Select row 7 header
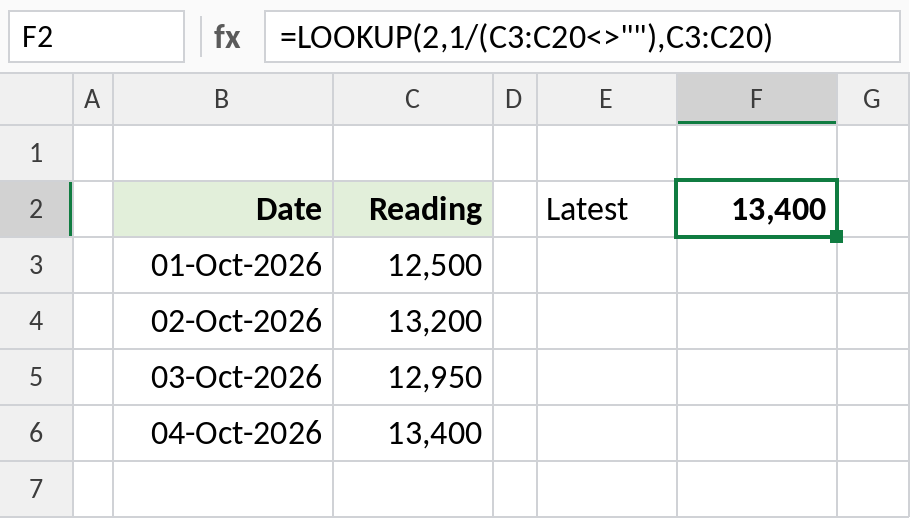This screenshot has width=910, height=518. coord(36,489)
